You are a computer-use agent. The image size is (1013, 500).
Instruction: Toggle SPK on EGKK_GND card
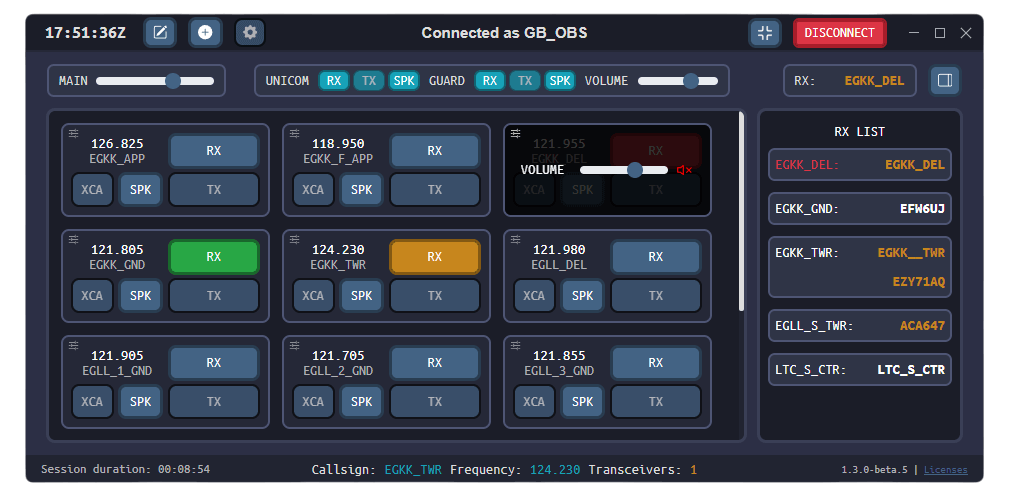point(141,295)
